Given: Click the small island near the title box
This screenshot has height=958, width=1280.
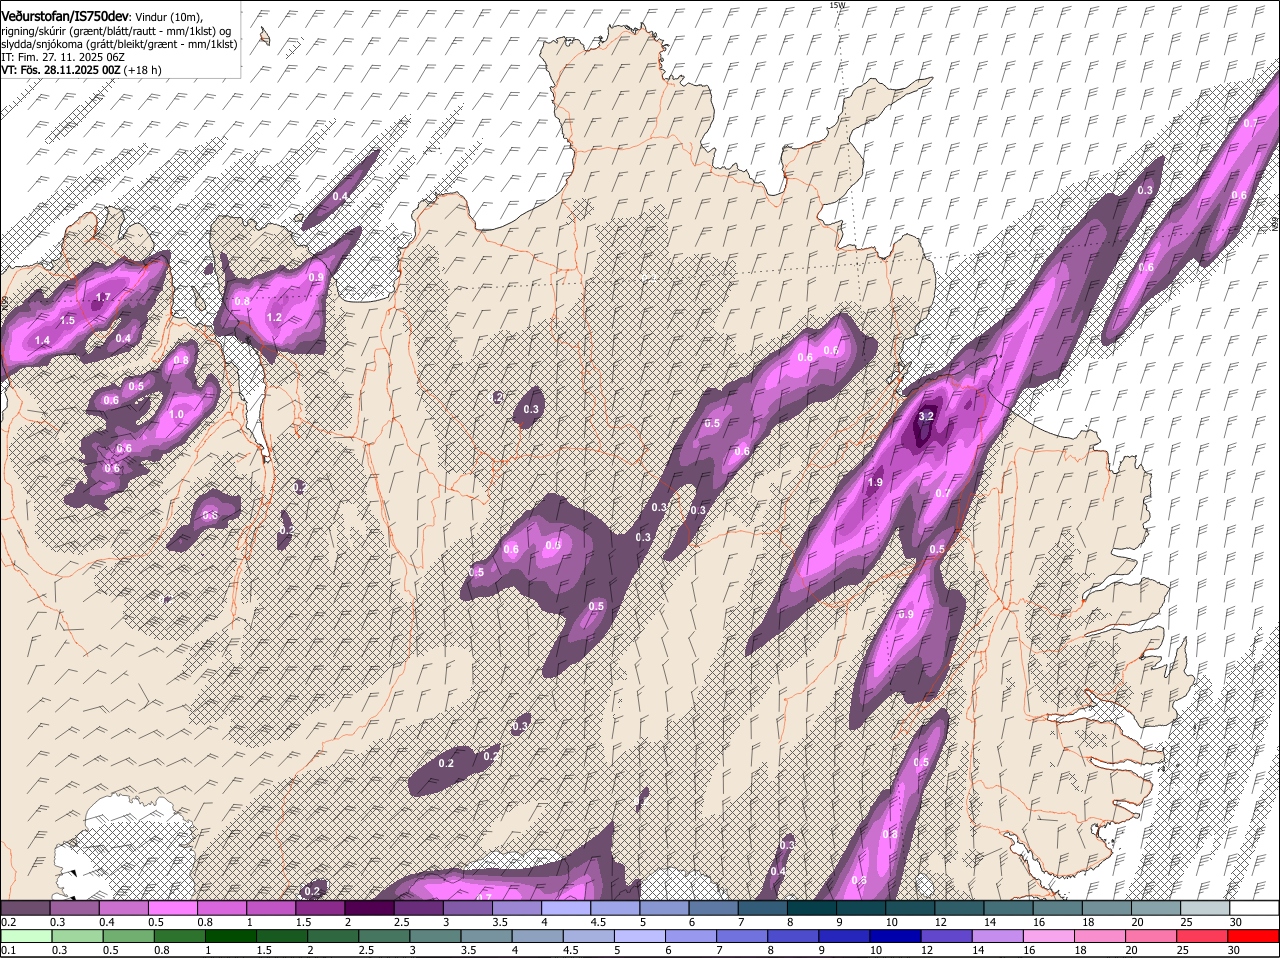Looking at the screenshot, I should (x=265, y=36).
